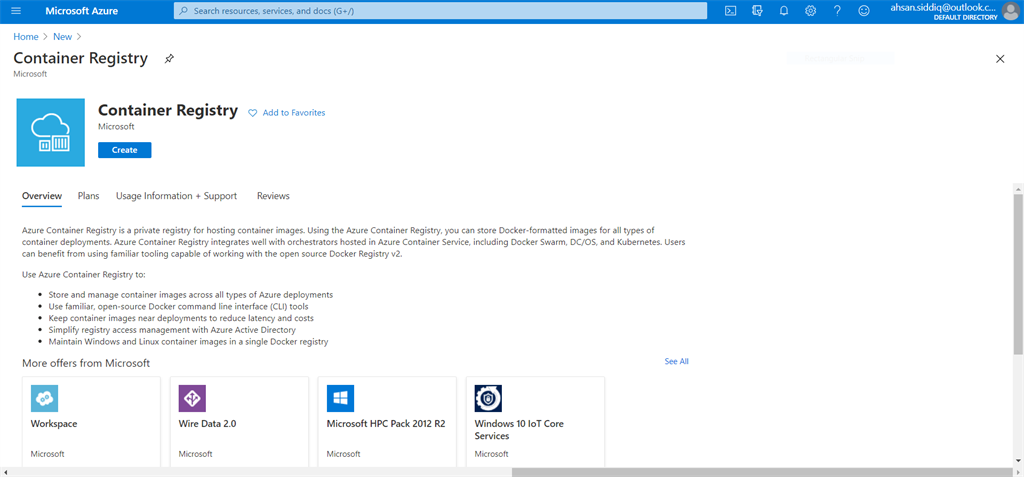Open the account avatar menu
This screenshot has width=1024, height=477.
pyautogui.click(x=1010, y=11)
